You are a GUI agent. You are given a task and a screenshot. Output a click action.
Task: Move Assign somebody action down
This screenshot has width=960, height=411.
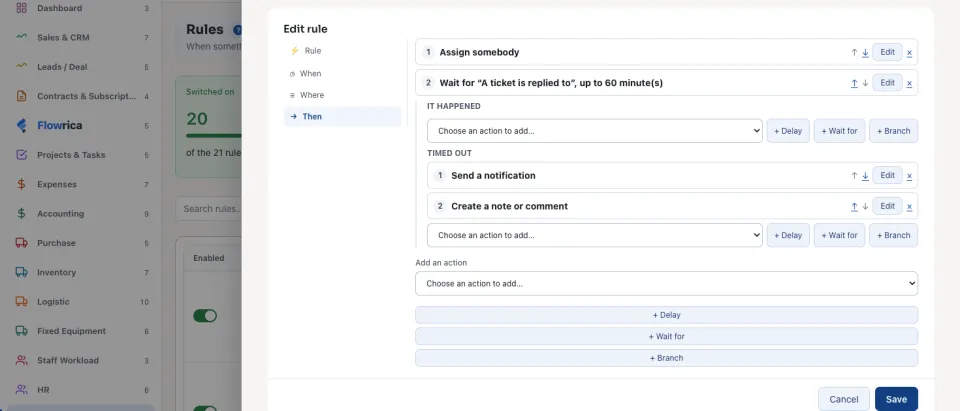tap(865, 52)
